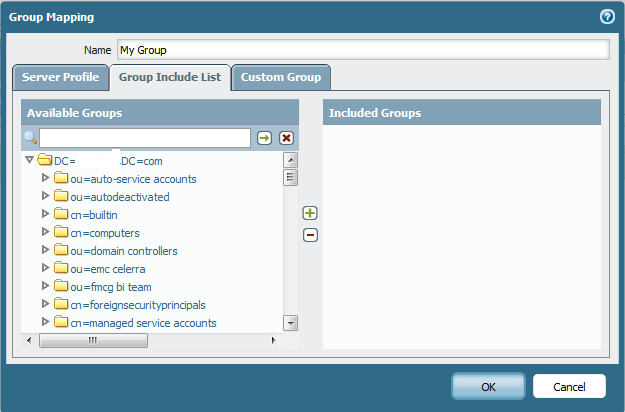The height and width of the screenshot is (412, 625).
Task: Click the cn=builtin folder icon
Action: 61,215
